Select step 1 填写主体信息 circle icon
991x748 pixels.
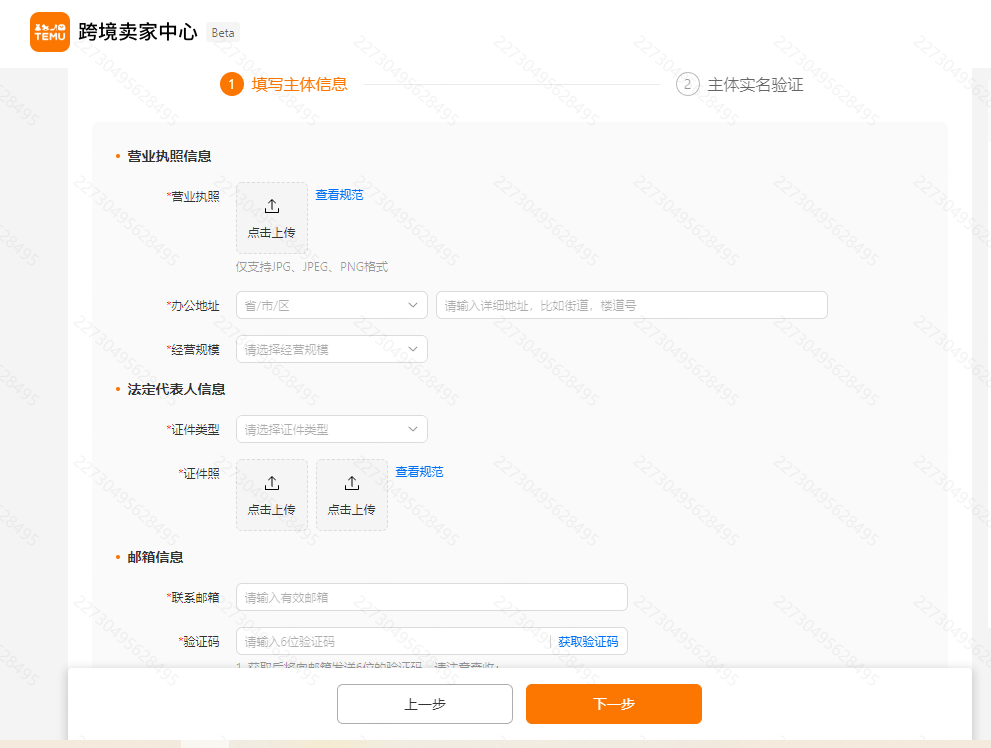point(232,86)
